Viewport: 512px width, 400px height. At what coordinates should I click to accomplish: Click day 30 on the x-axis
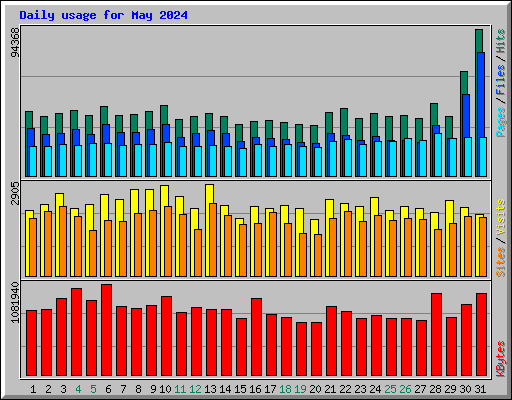tap(465, 389)
